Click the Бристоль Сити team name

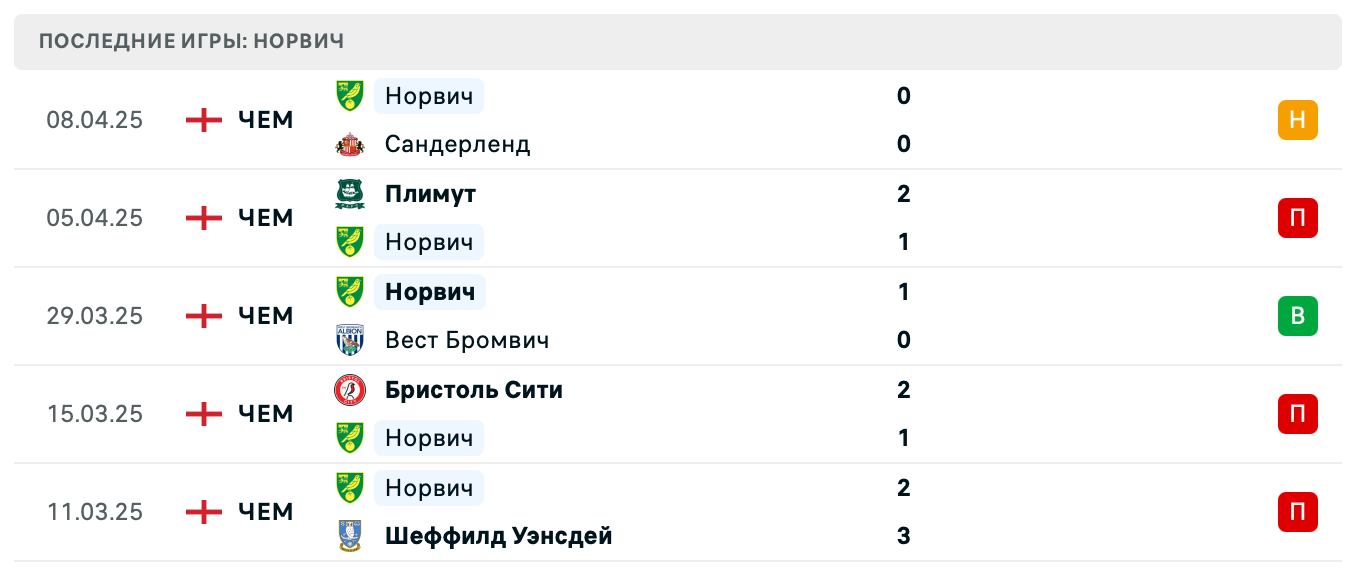(x=474, y=390)
